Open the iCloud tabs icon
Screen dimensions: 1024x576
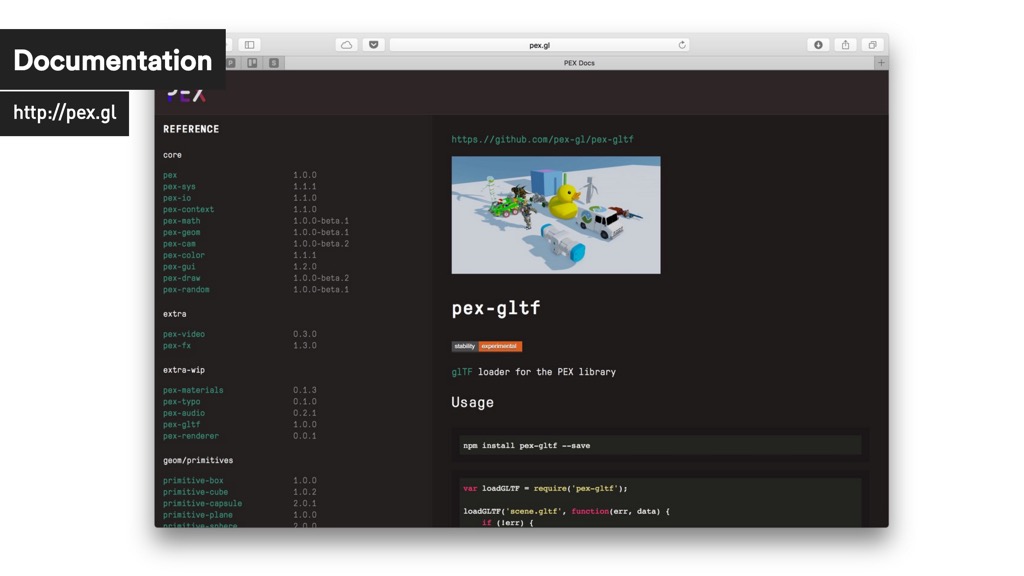347,45
